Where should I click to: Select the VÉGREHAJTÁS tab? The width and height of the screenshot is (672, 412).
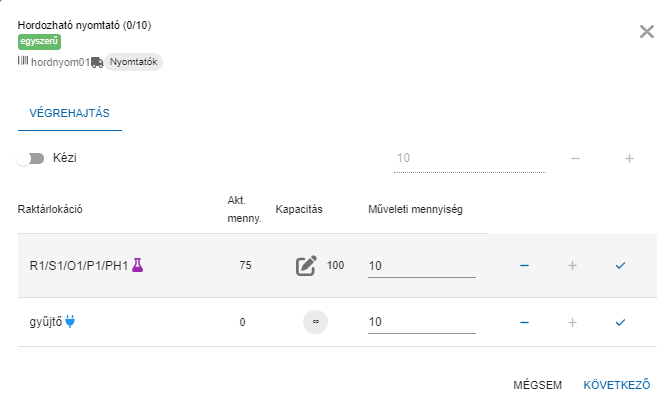tap(69, 113)
